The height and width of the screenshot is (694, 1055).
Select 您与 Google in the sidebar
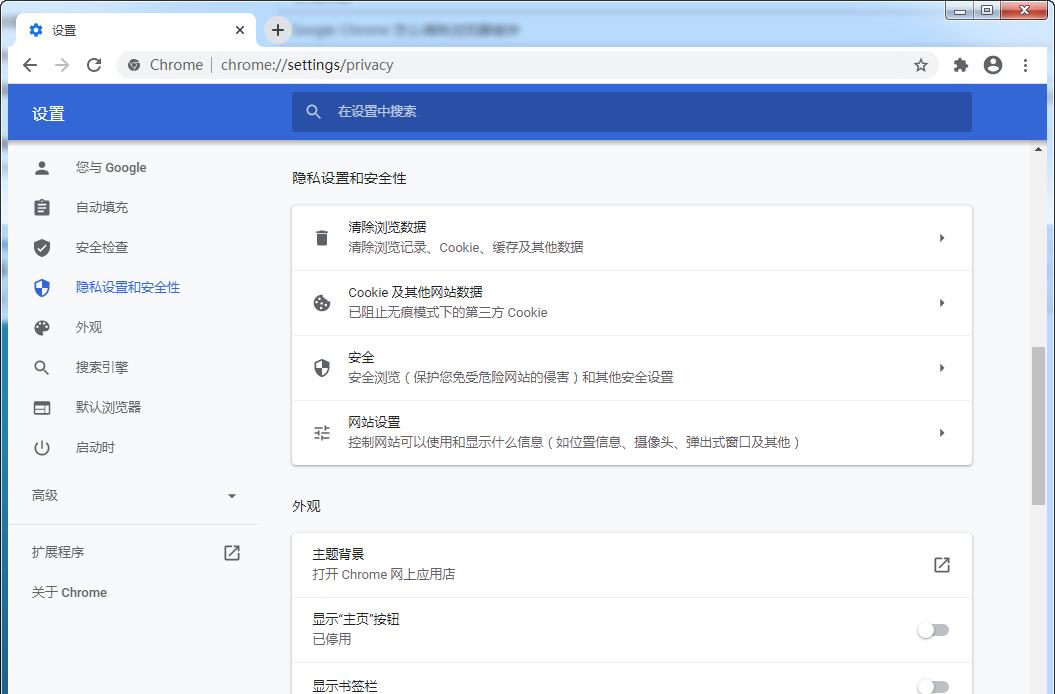click(x=111, y=168)
